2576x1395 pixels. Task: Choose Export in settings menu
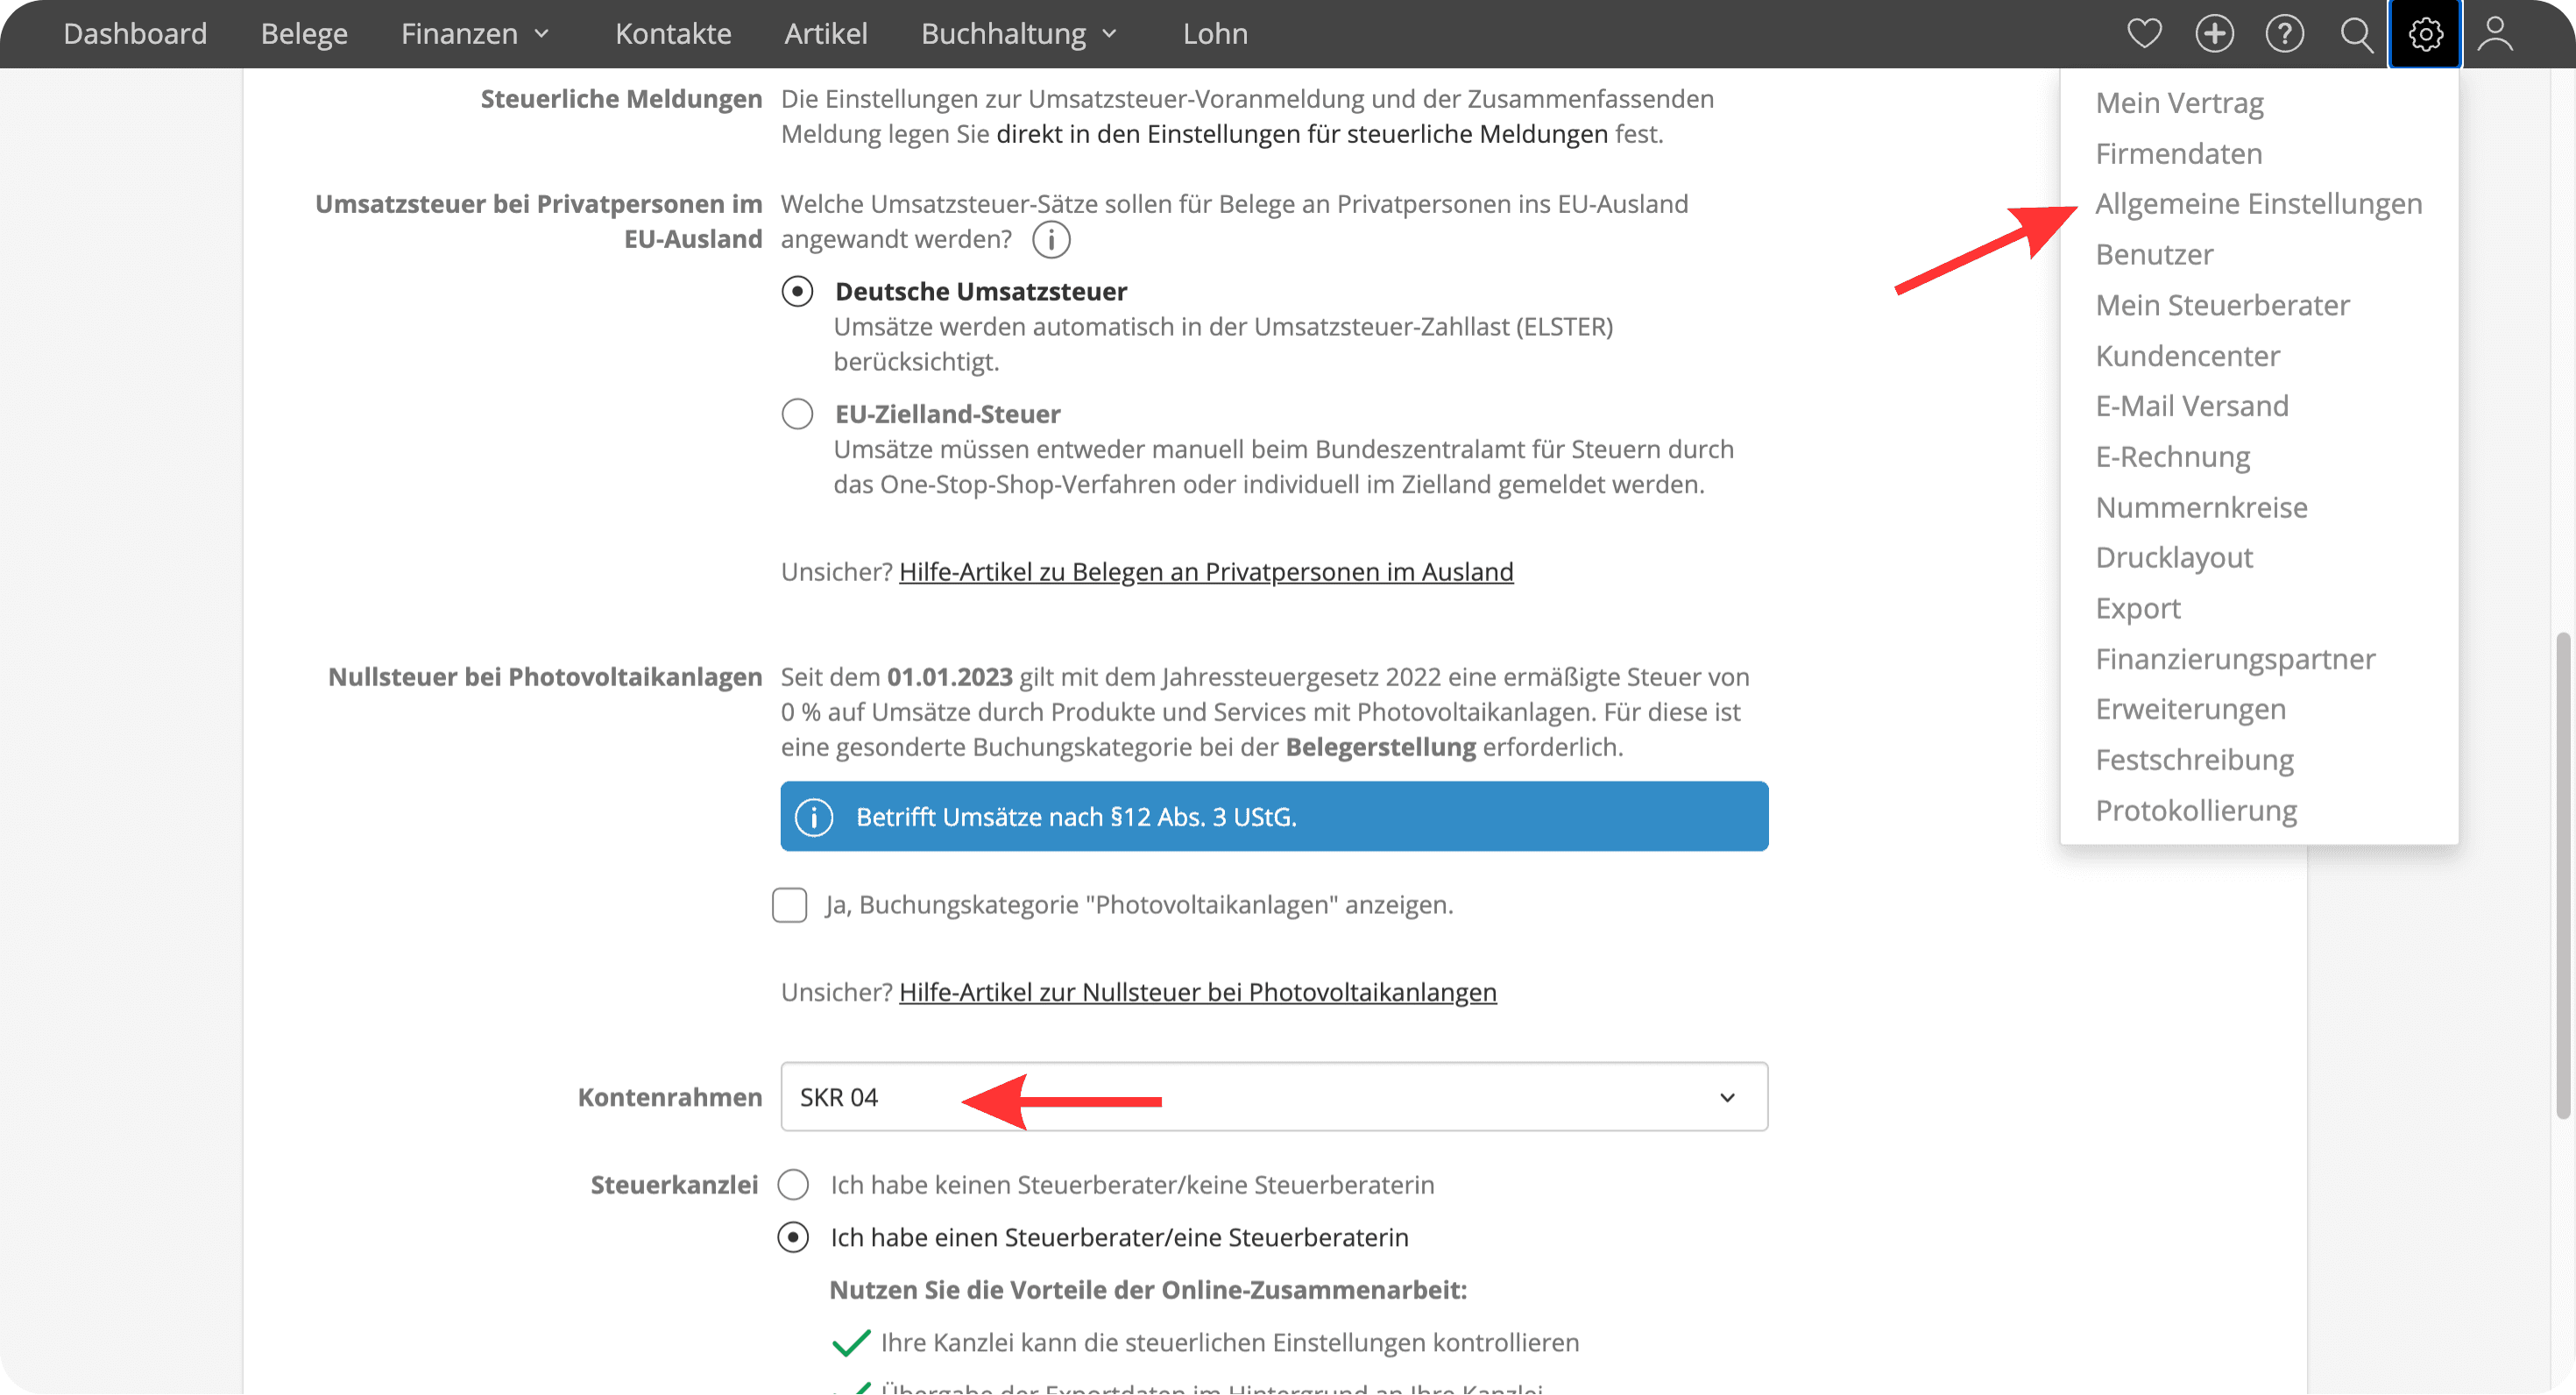click(x=2137, y=609)
